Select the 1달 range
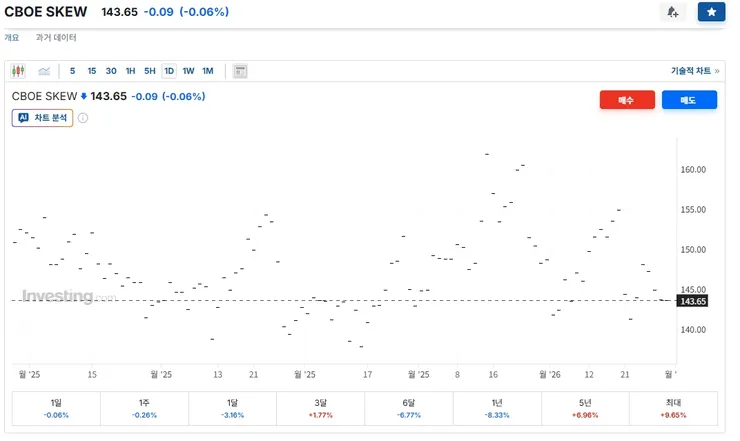Viewport: 740px width, 441px height. [x=233, y=408]
